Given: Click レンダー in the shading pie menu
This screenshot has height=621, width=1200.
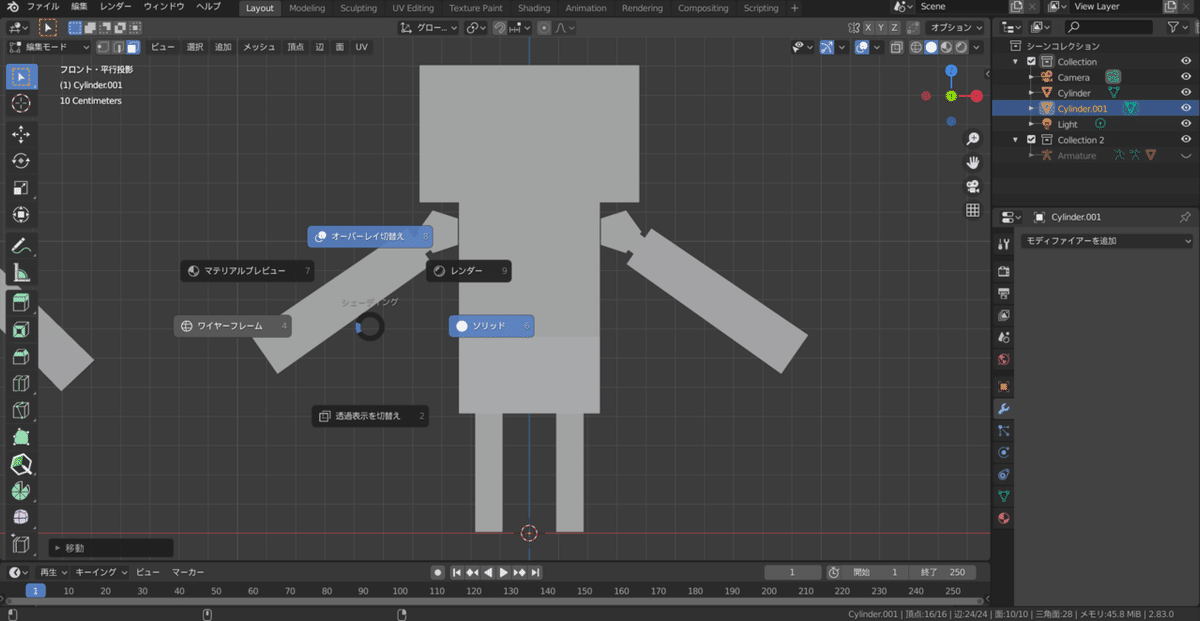Looking at the screenshot, I should (x=468, y=271).
